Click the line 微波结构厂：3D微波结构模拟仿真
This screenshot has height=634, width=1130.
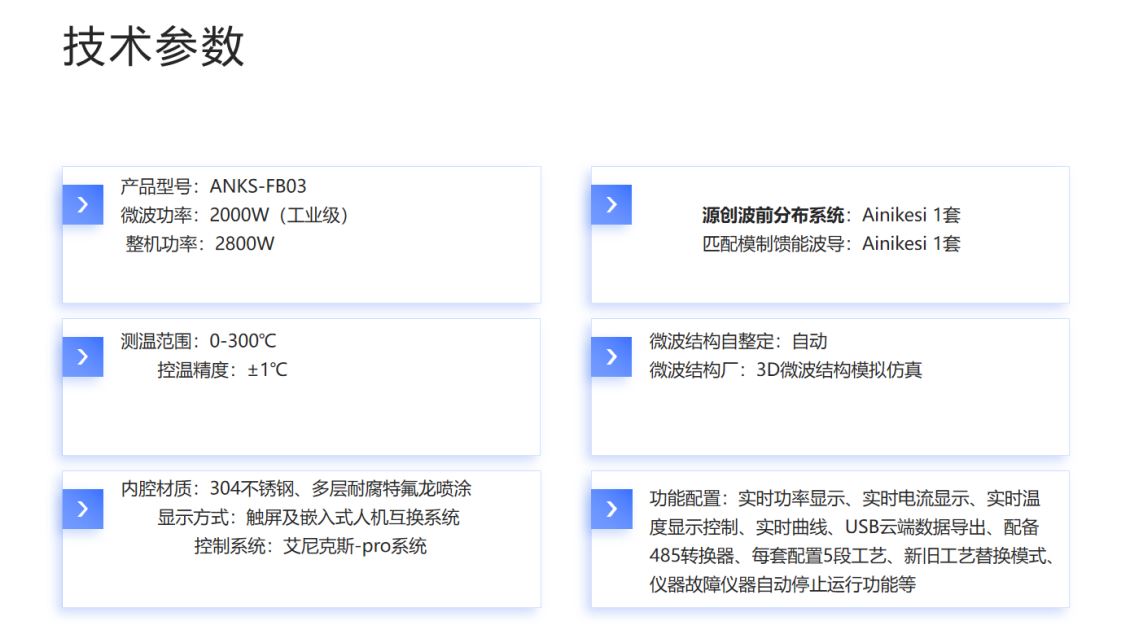pos(786,370)
